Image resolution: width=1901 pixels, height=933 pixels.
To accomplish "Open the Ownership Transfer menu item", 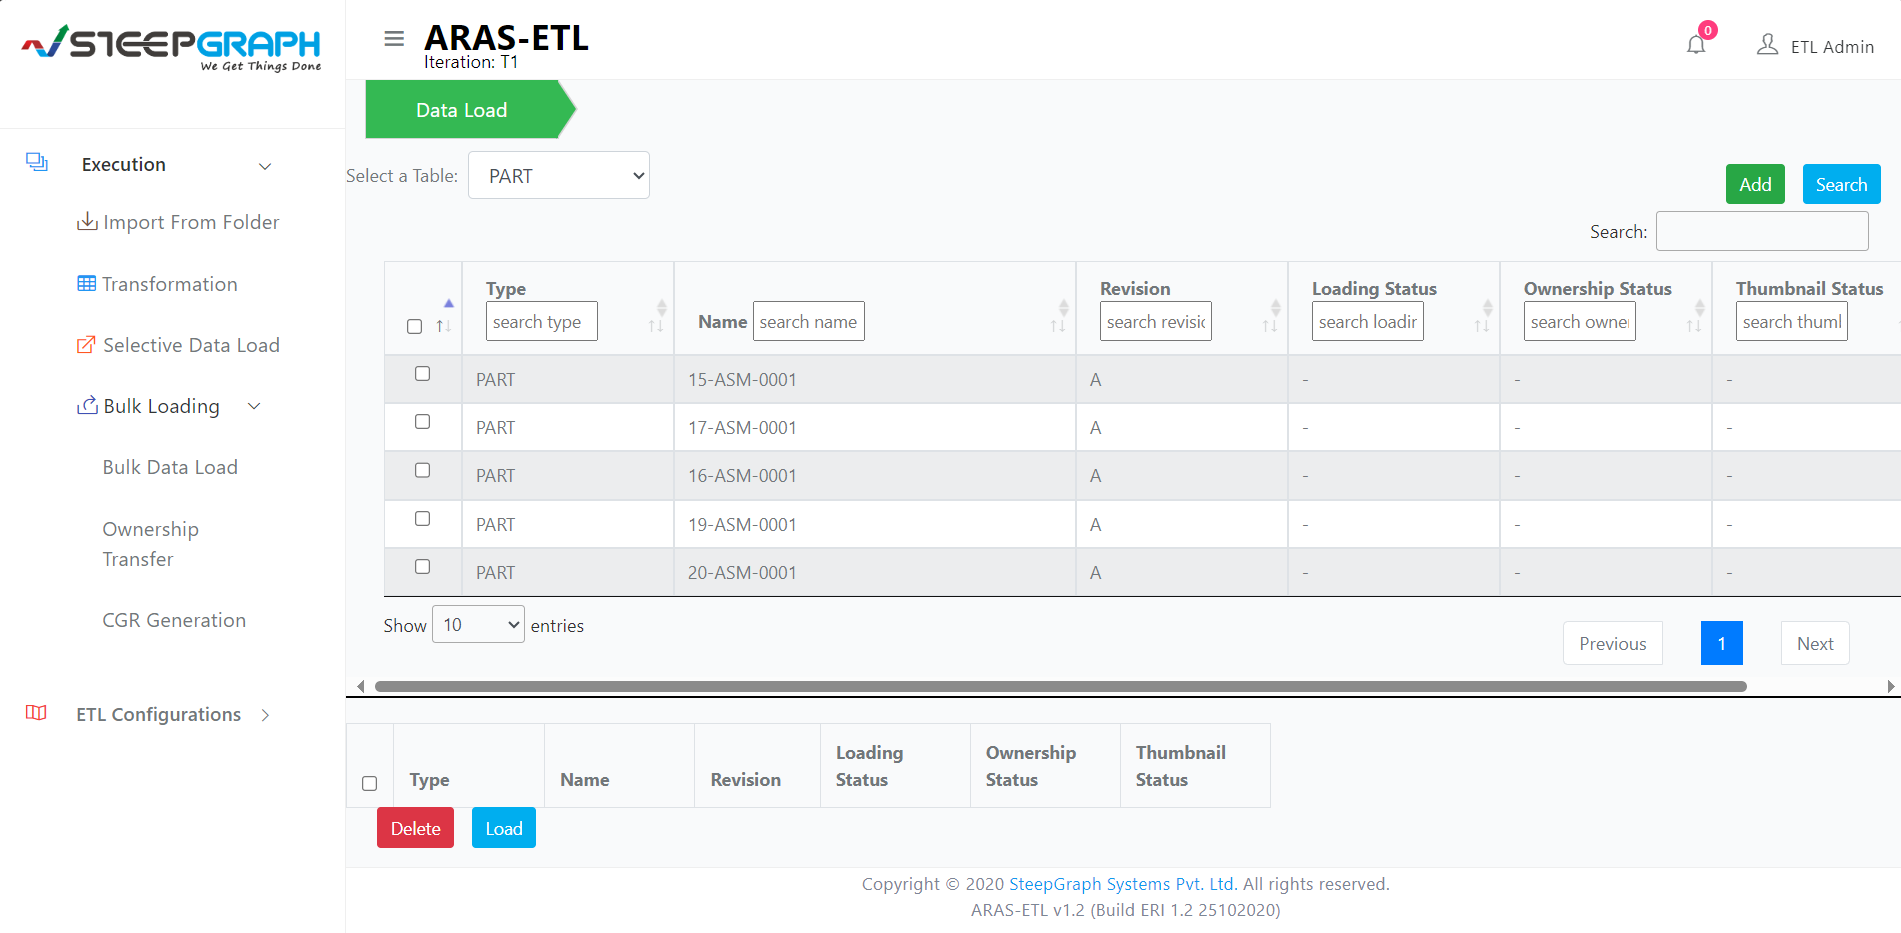I will pyautogui.click(x=150, y=543).
